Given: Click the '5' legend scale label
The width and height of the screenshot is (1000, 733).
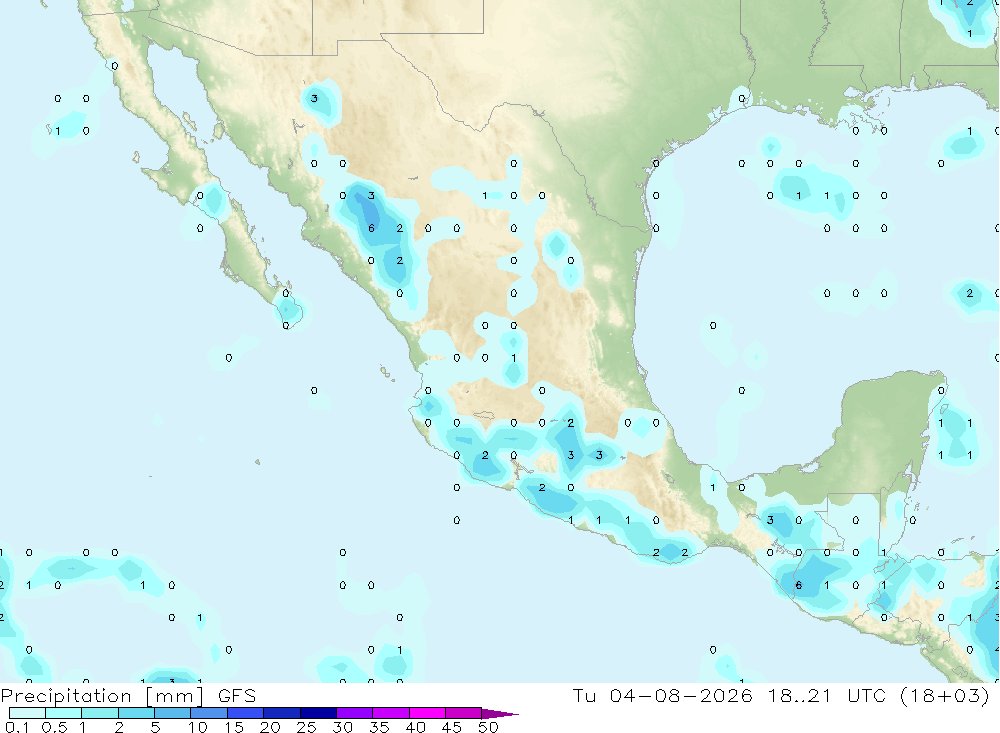Looking at the screenshot, I should pos(155,727).
